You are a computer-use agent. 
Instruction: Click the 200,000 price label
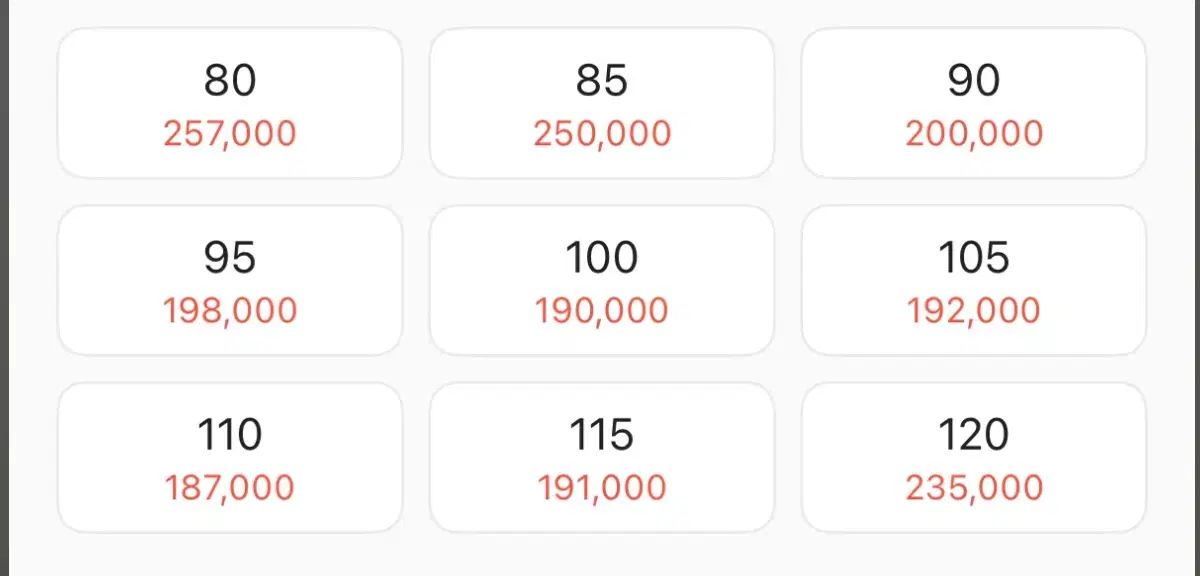click(x=974, y=134)
